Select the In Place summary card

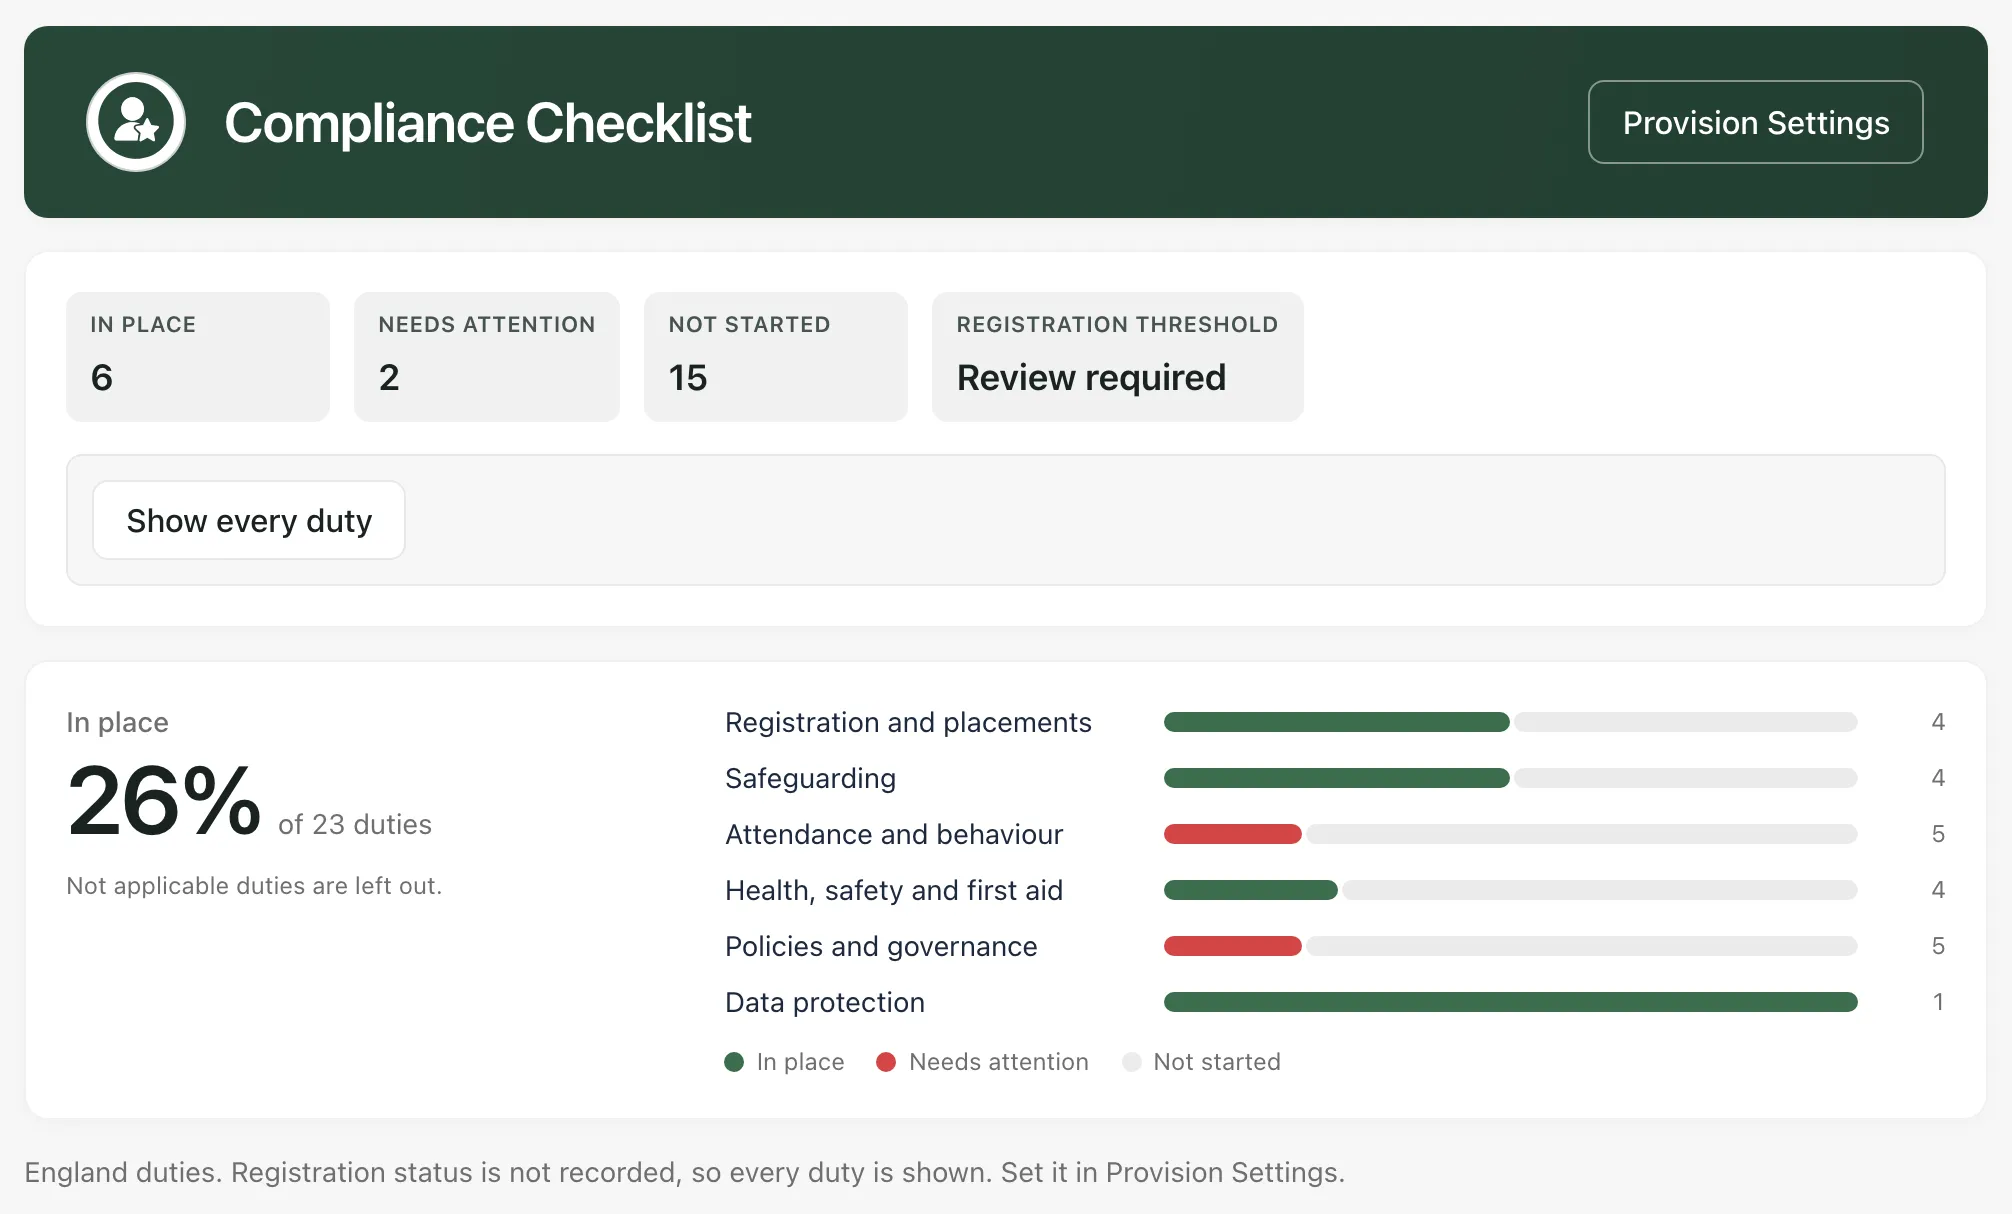(198, 356)
